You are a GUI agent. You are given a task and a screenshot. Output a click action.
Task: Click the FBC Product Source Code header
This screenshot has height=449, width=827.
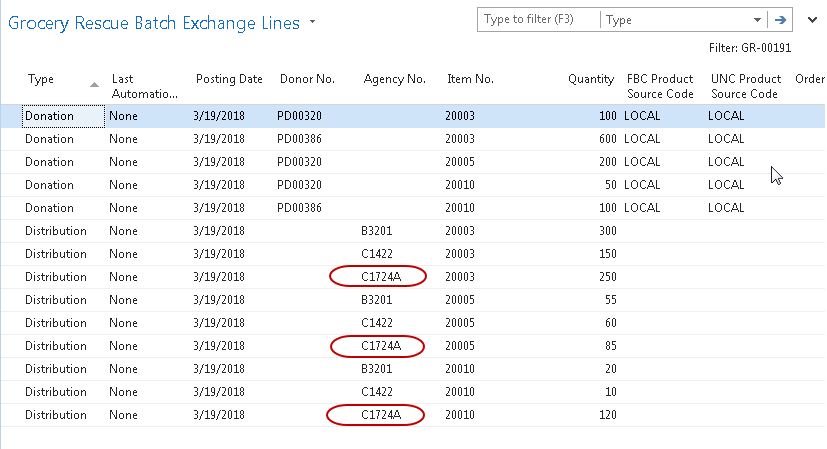click(x=660, y=86)
